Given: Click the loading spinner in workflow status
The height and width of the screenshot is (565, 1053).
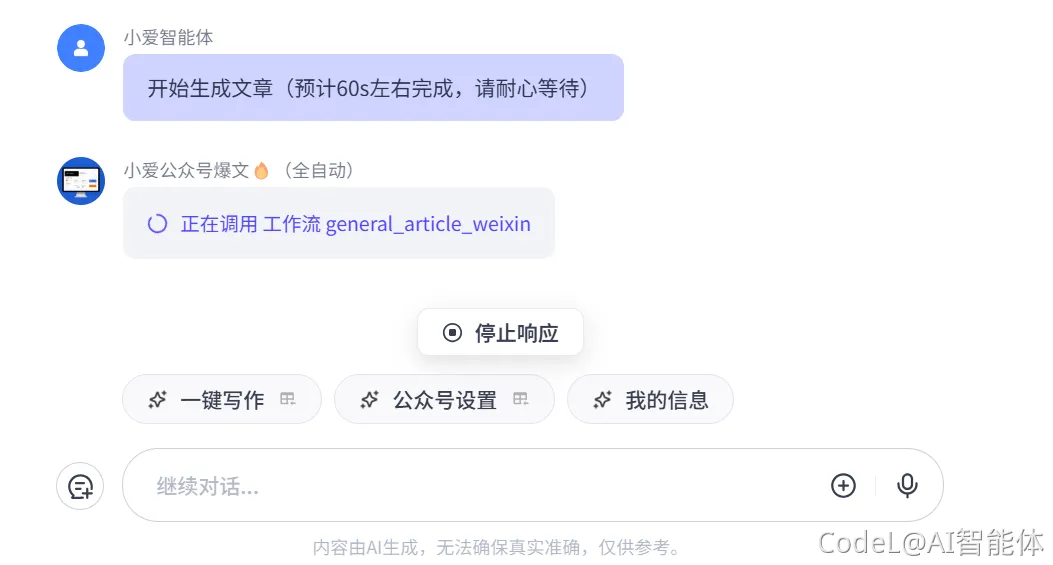Looking at the screenshot, I should click(x=157, y=224).
